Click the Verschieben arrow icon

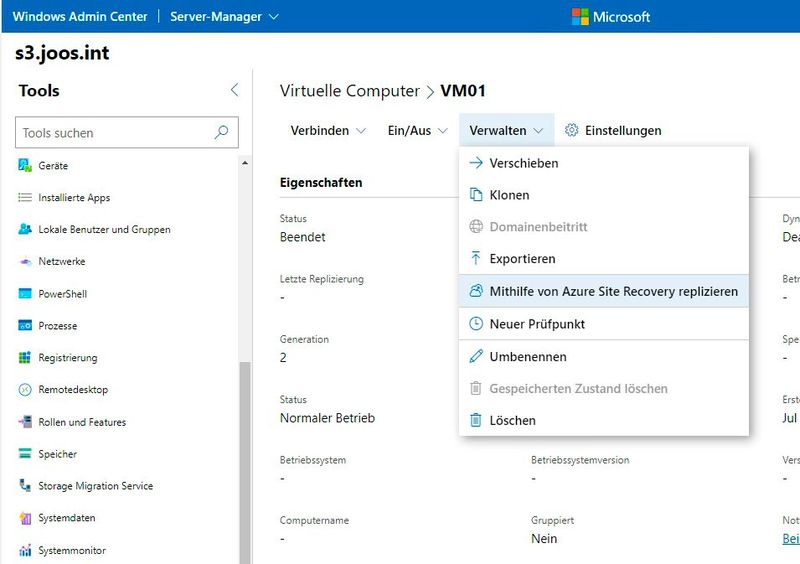coord(476,163)
